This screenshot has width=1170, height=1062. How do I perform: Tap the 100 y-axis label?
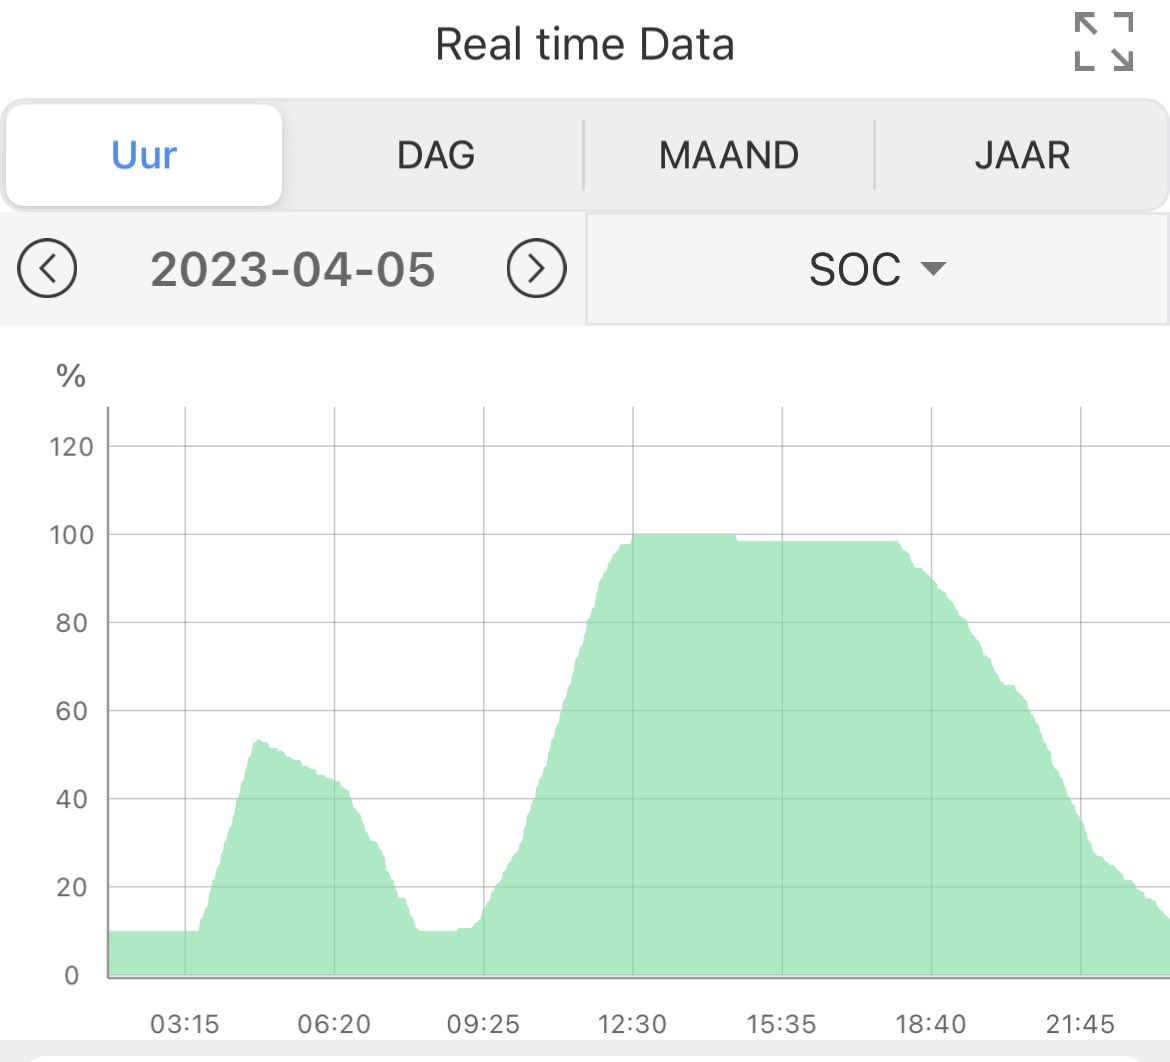(x=72, y=535)
